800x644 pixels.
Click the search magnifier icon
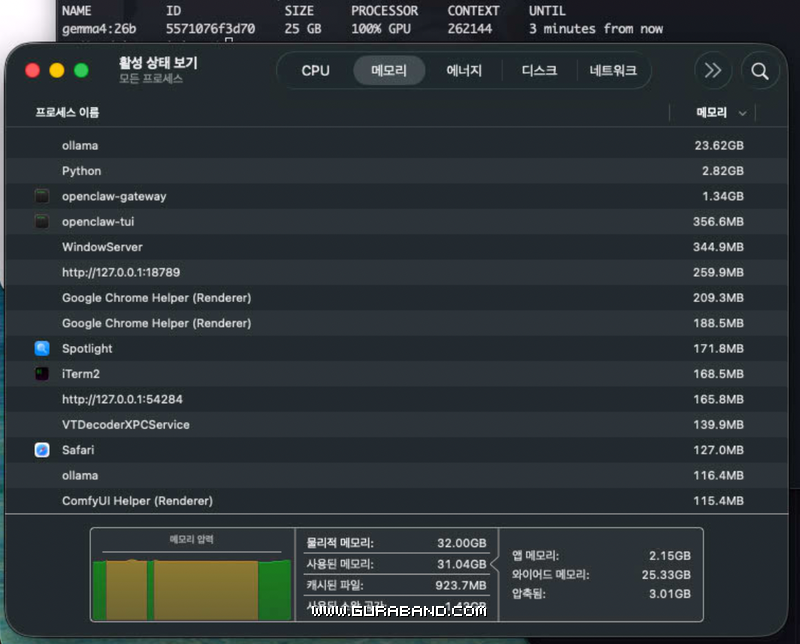point(760,71)
